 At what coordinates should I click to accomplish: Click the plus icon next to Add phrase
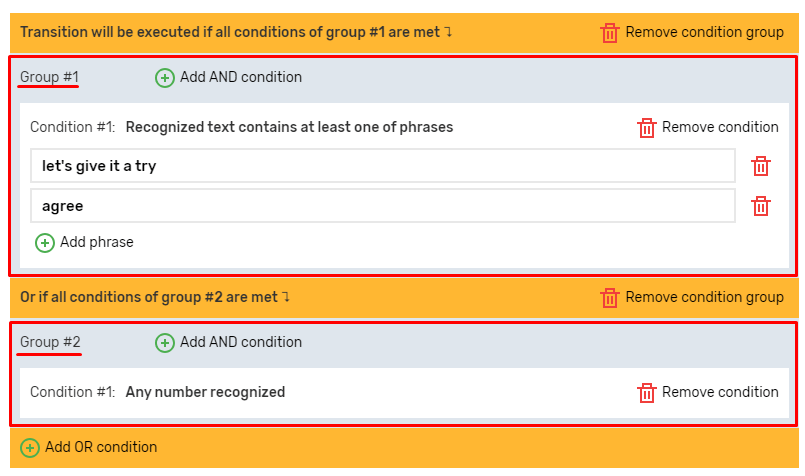click(x=45, y=243)
